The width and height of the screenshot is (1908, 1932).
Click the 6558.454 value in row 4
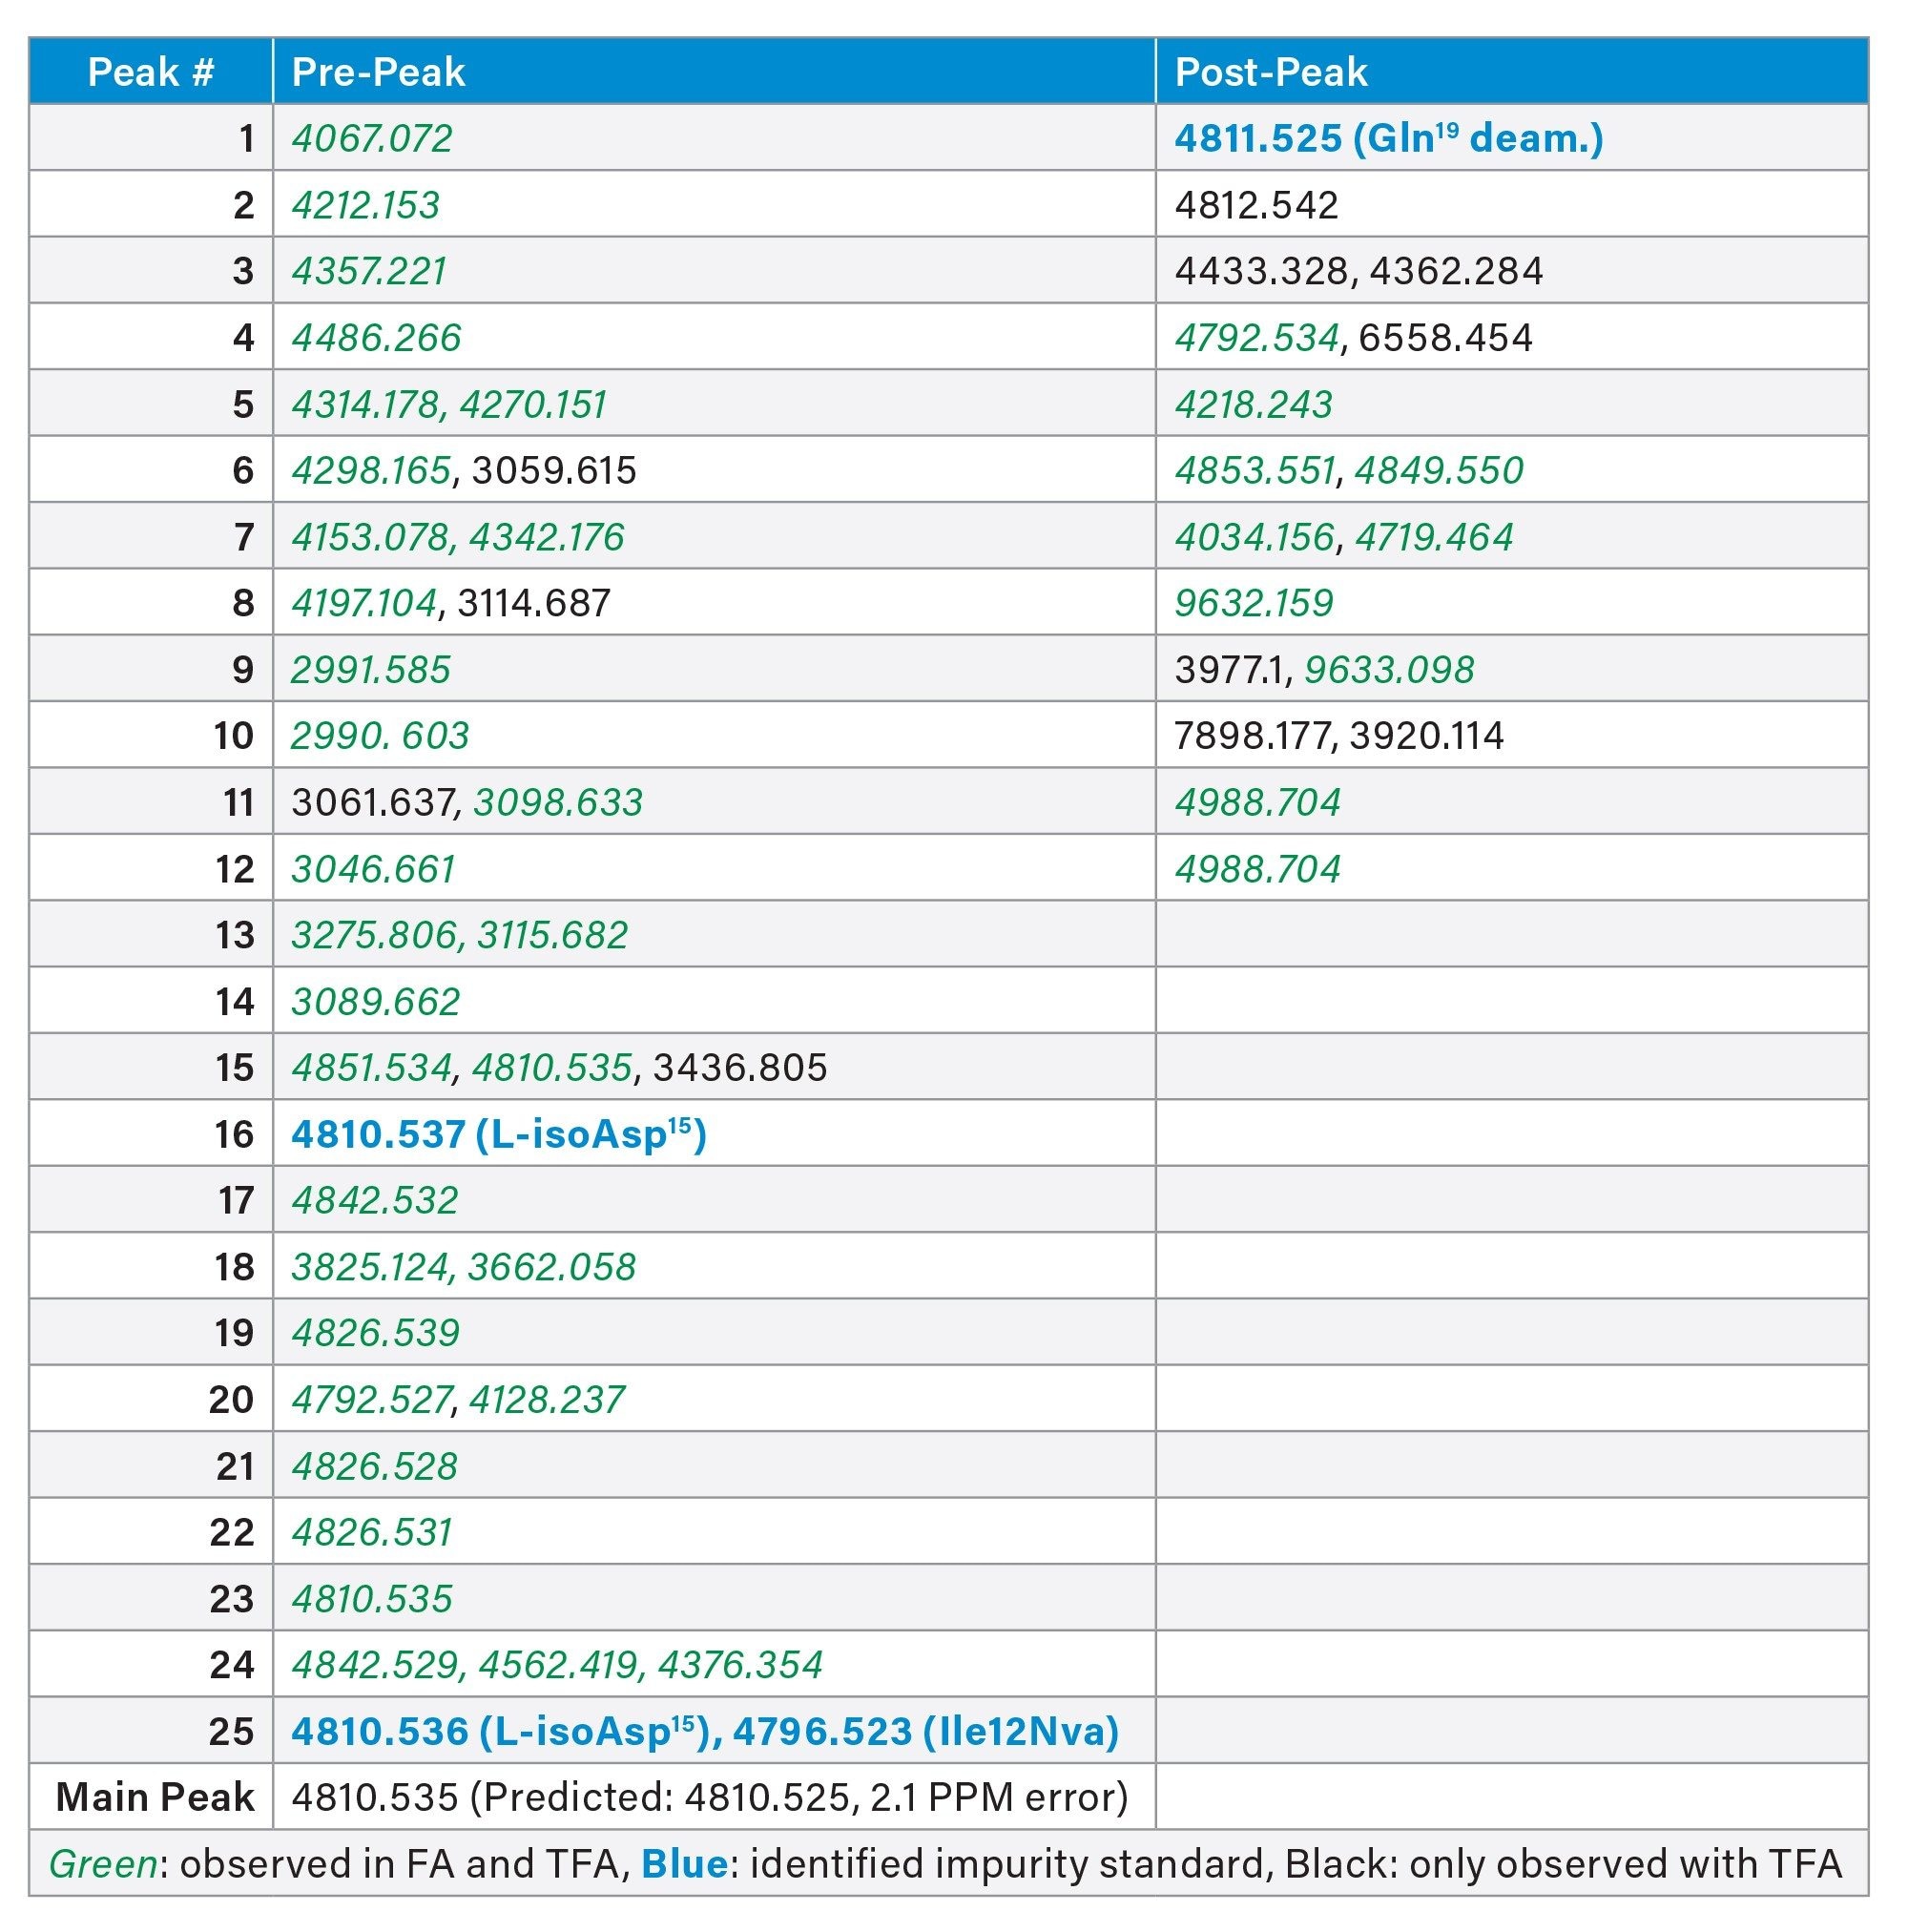pos(1445,338)
